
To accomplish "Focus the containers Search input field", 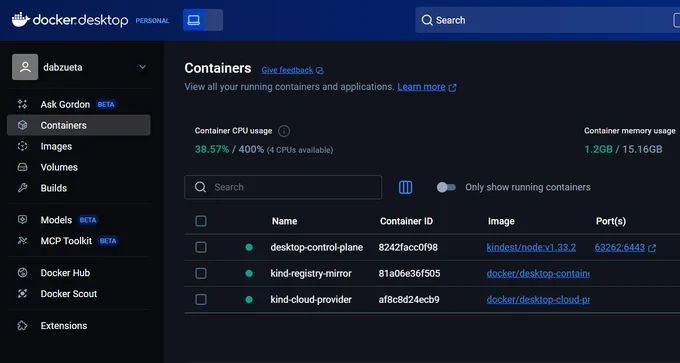I will pyautogui.click(x=283, y=187).
